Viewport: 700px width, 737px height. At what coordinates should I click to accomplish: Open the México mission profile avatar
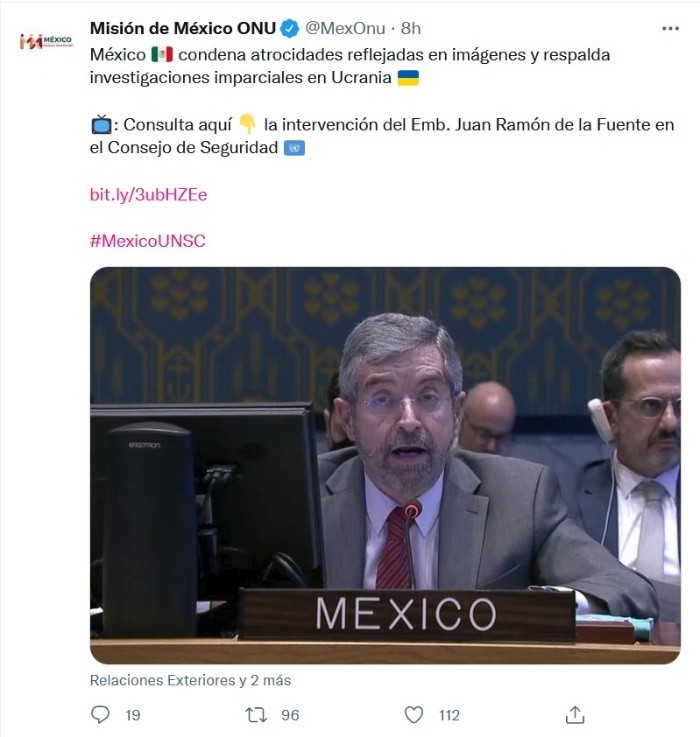46,41
